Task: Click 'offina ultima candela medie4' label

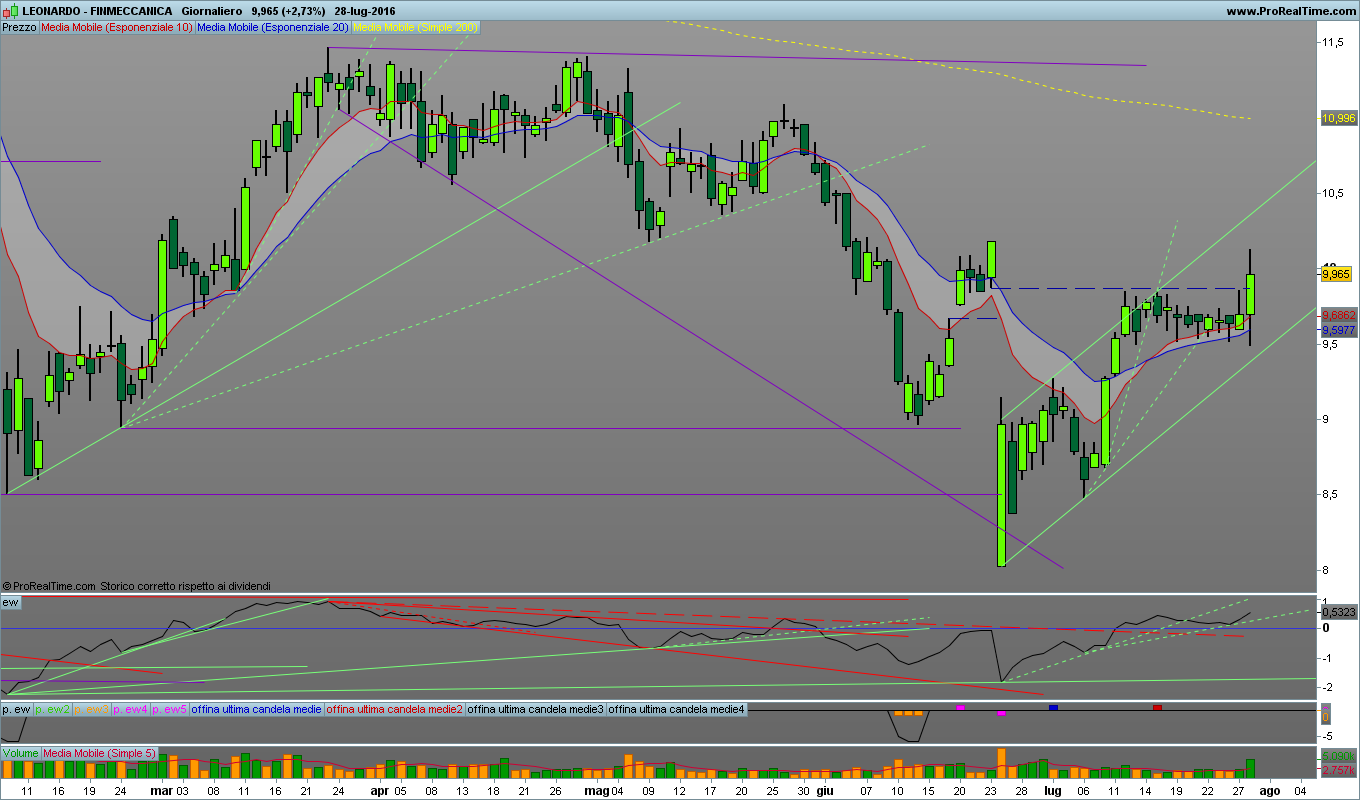Action: [678, 709]
